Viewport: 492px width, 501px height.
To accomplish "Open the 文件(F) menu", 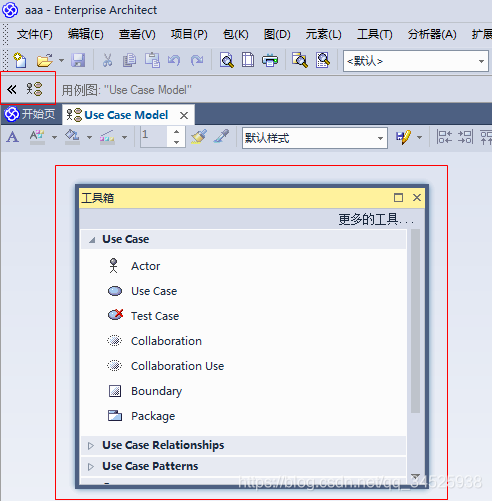I will 35,34.
